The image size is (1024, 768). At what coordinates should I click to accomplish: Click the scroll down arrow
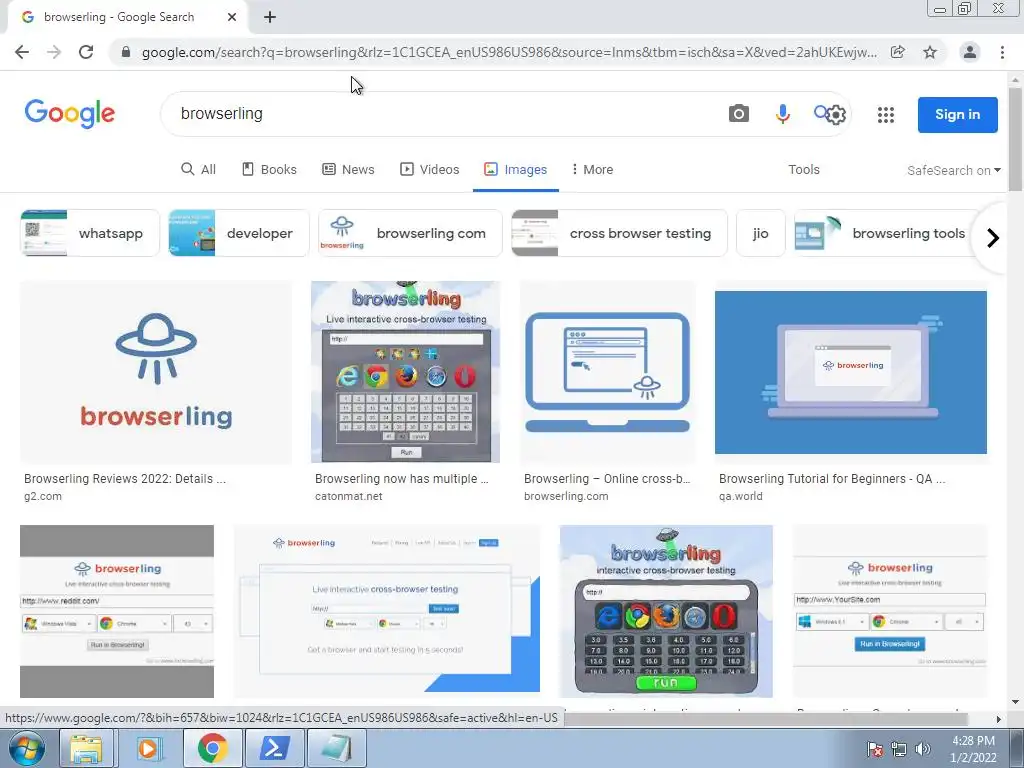(1015, 703)
